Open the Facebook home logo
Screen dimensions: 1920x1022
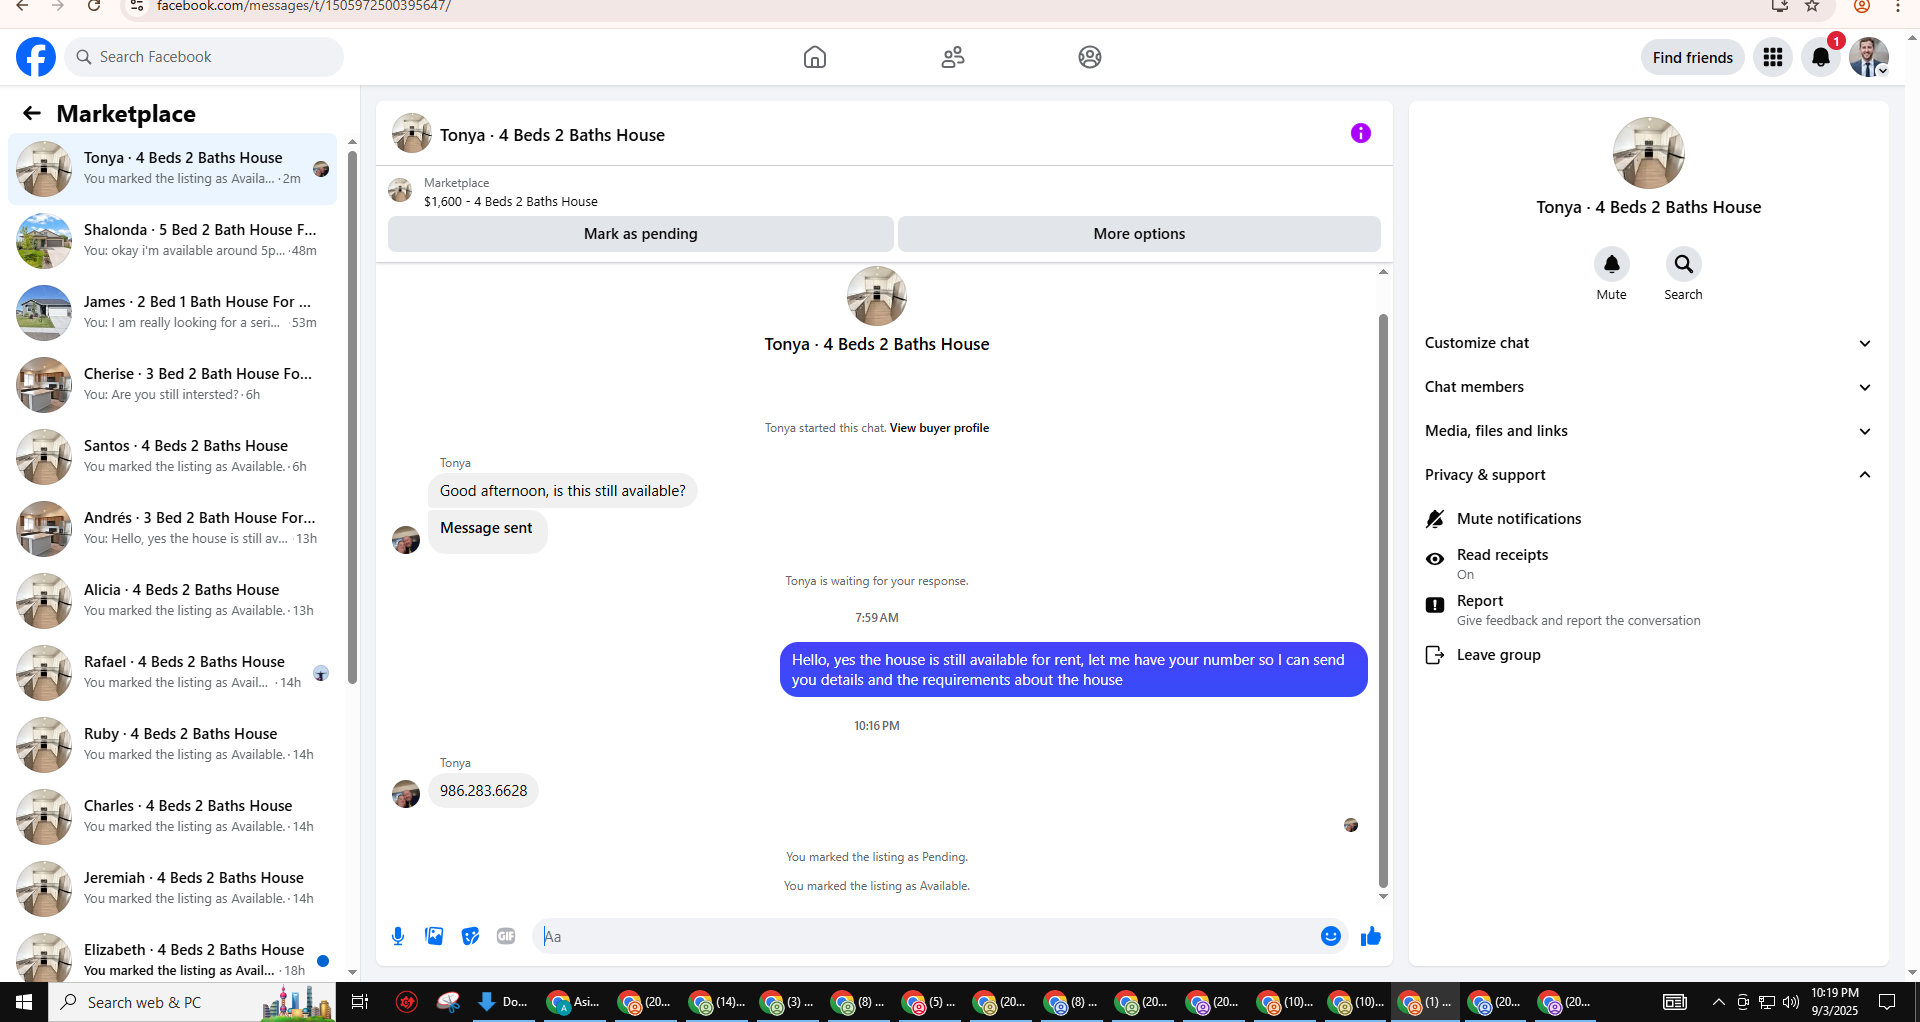[36, 57]
